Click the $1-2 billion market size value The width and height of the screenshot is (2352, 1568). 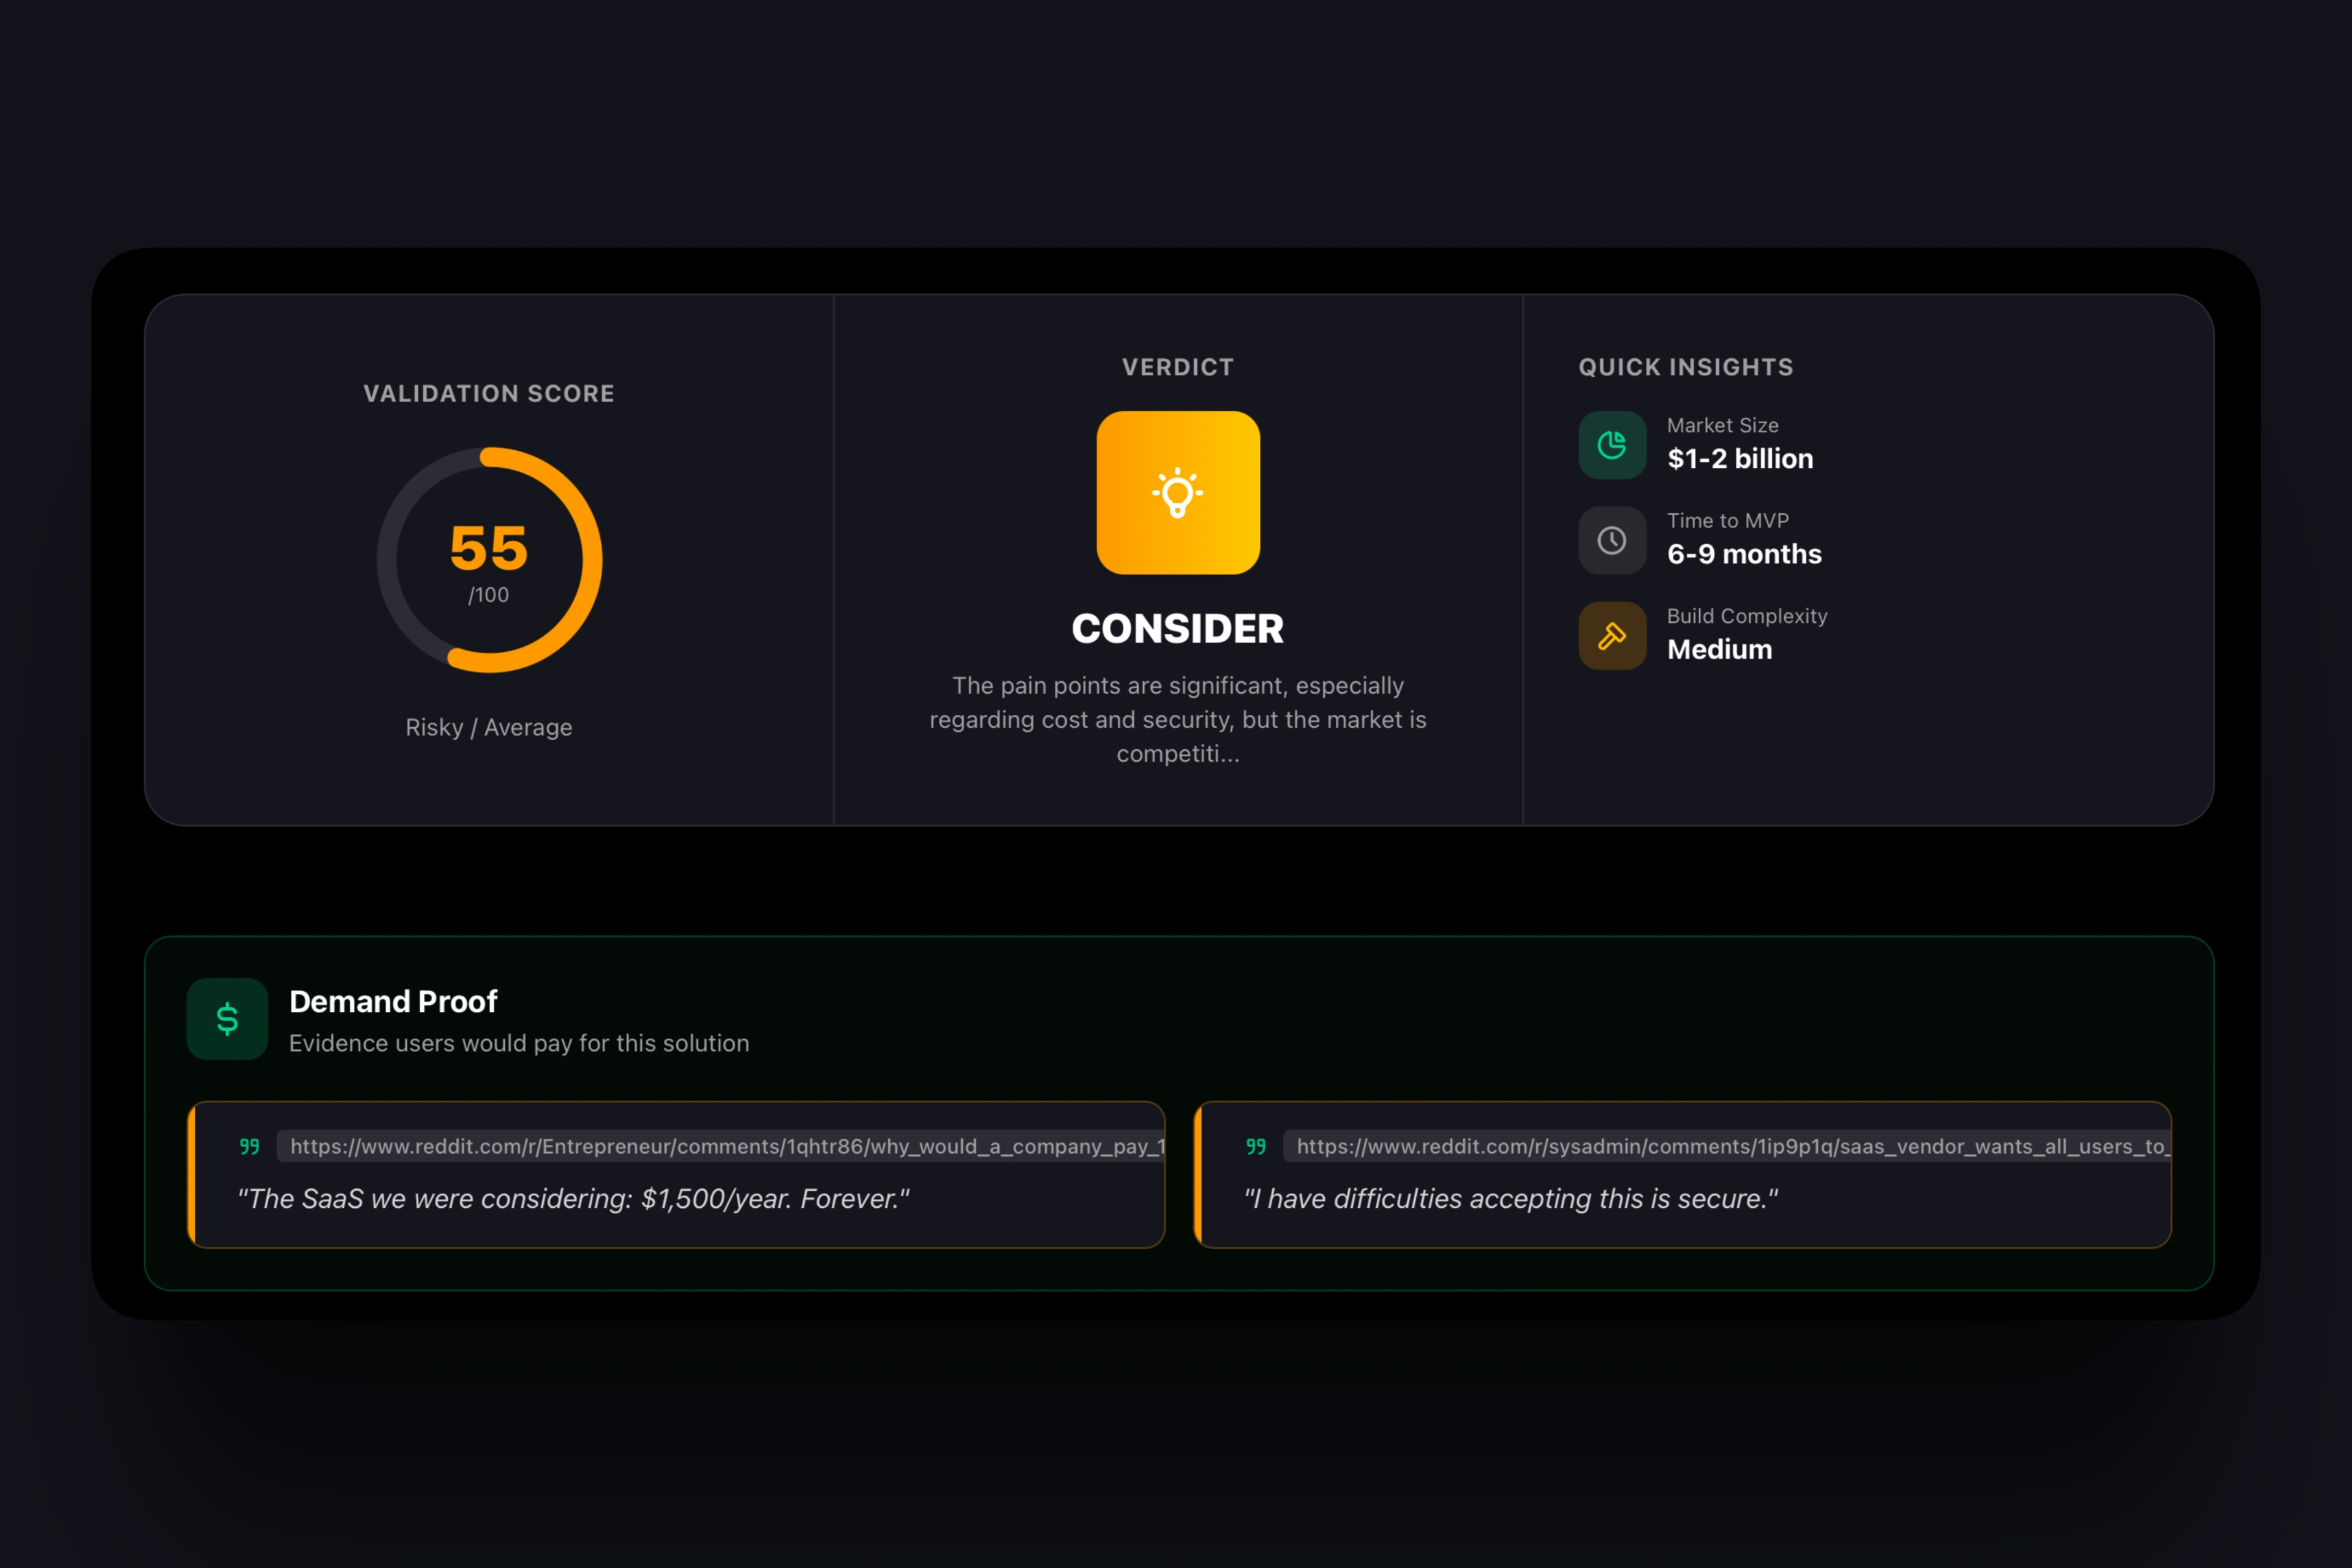(x=1740, y=459)
